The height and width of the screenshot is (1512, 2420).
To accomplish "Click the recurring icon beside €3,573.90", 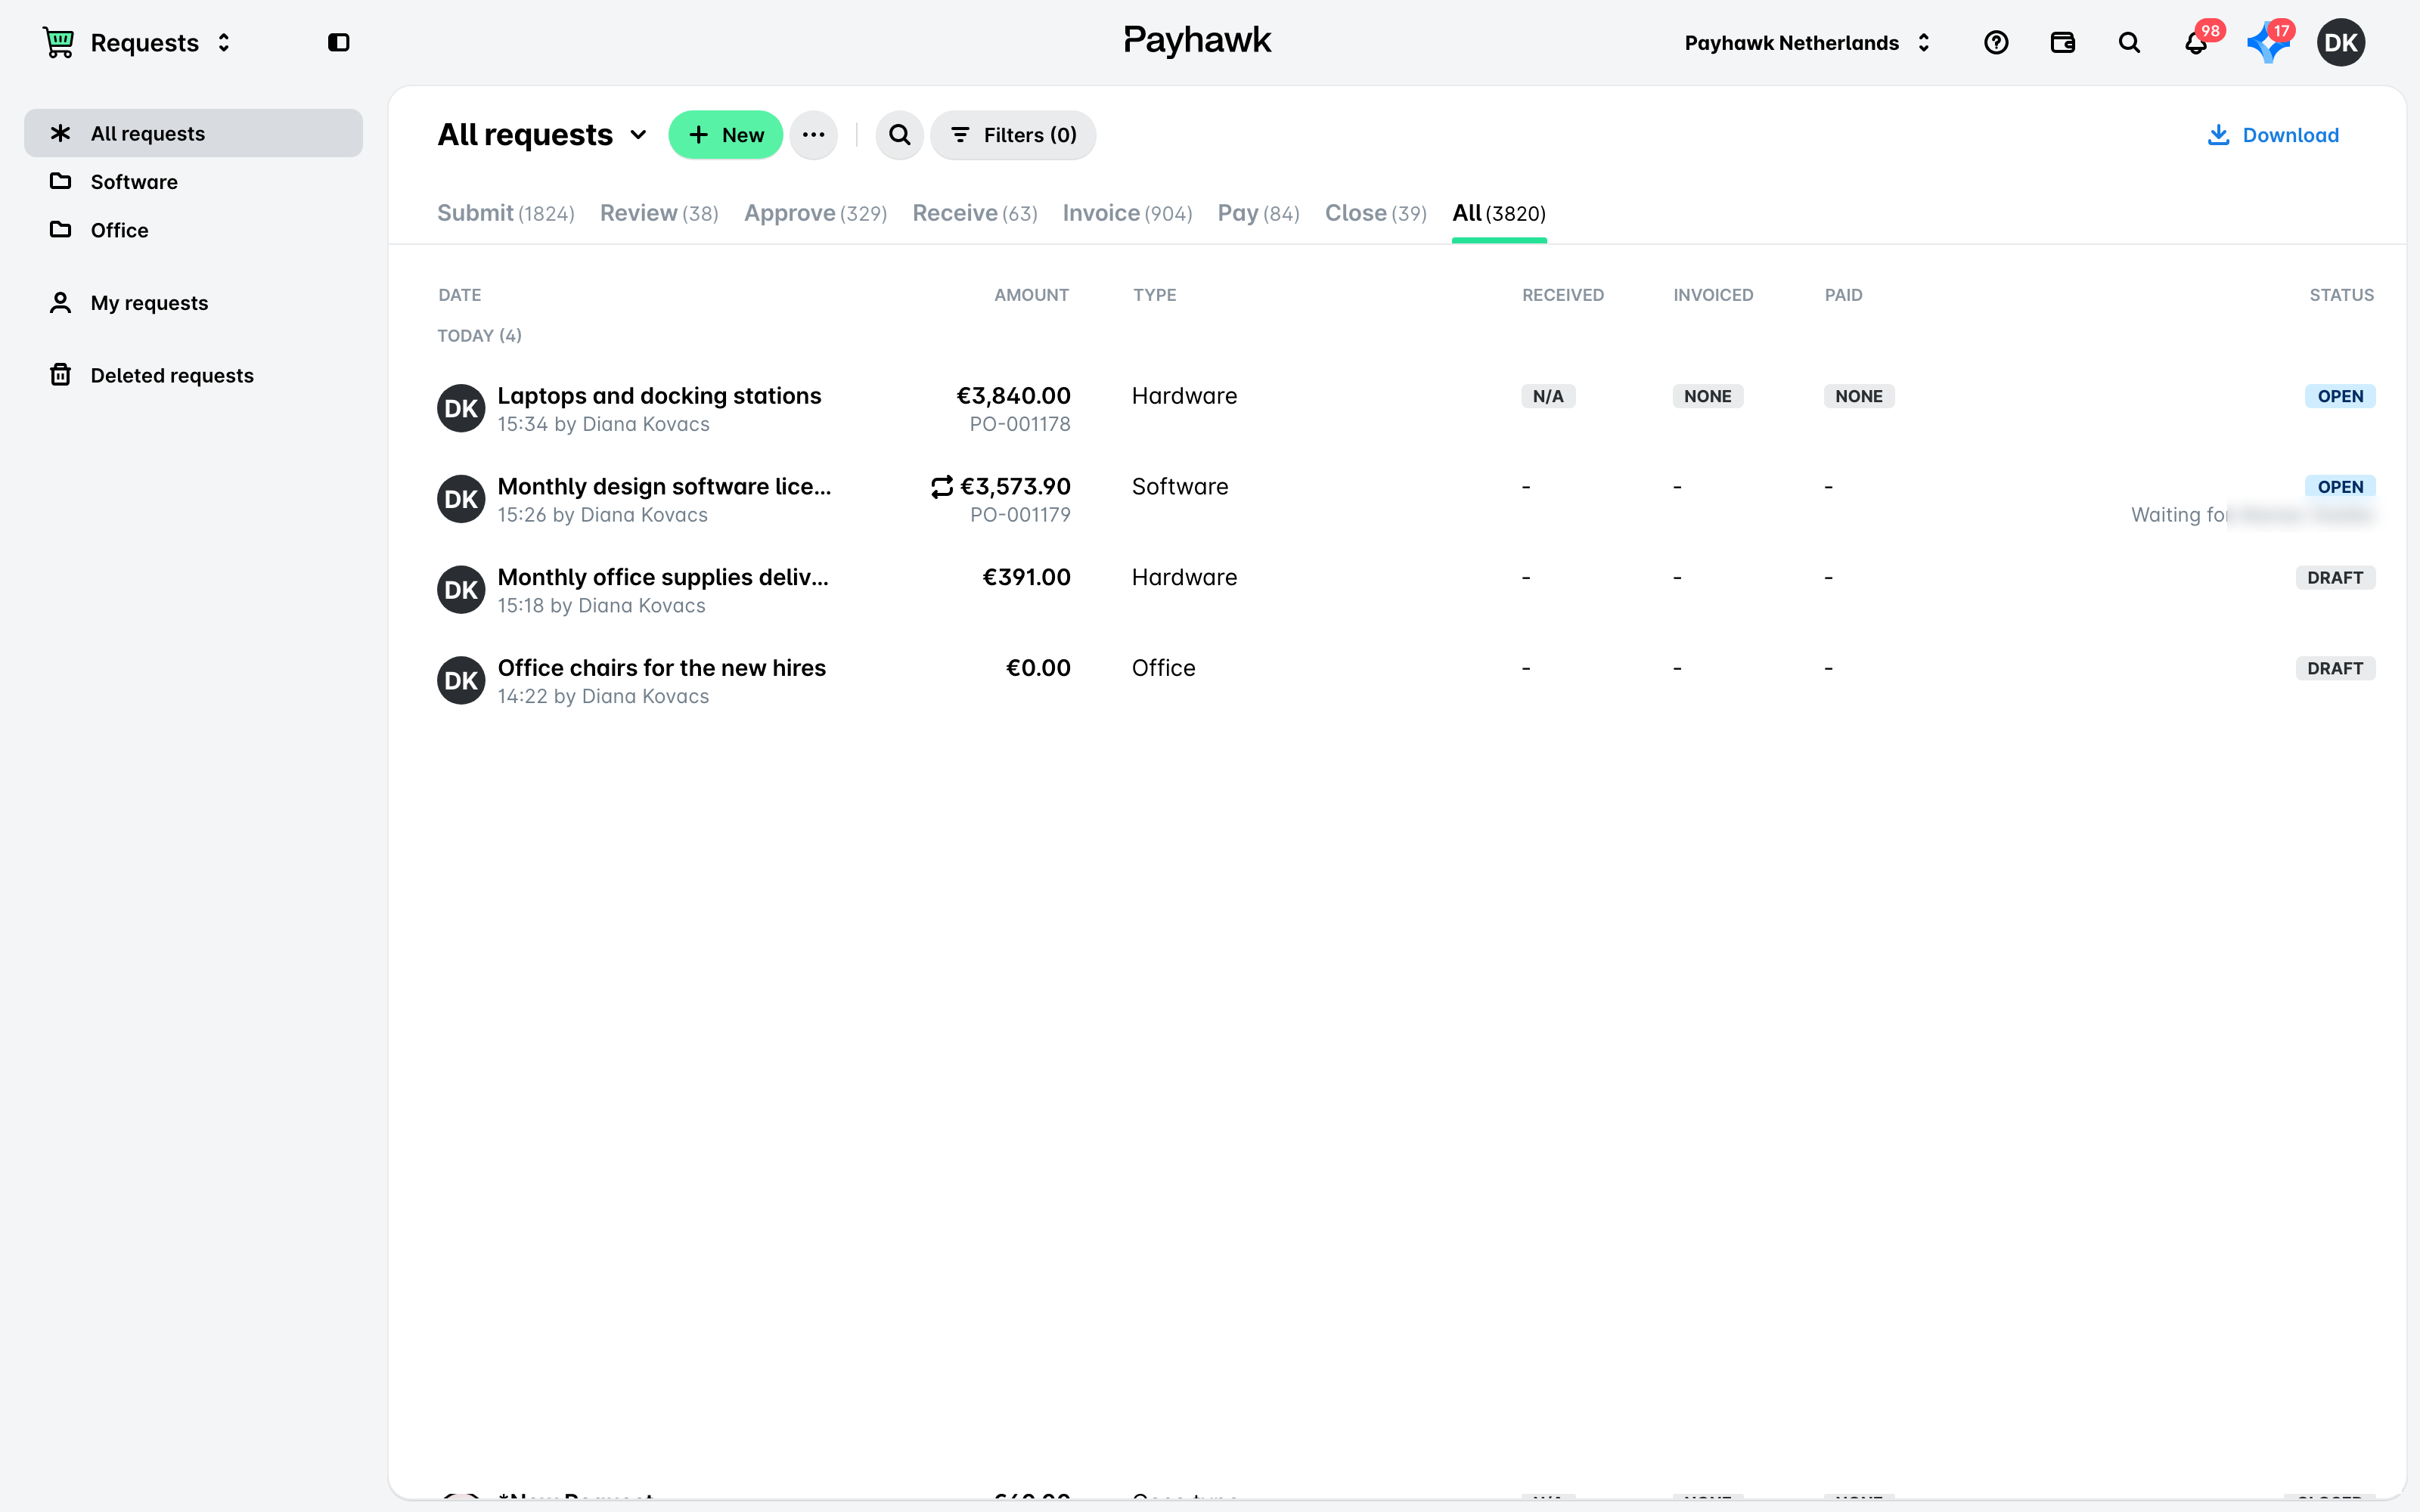I will 942,487.
